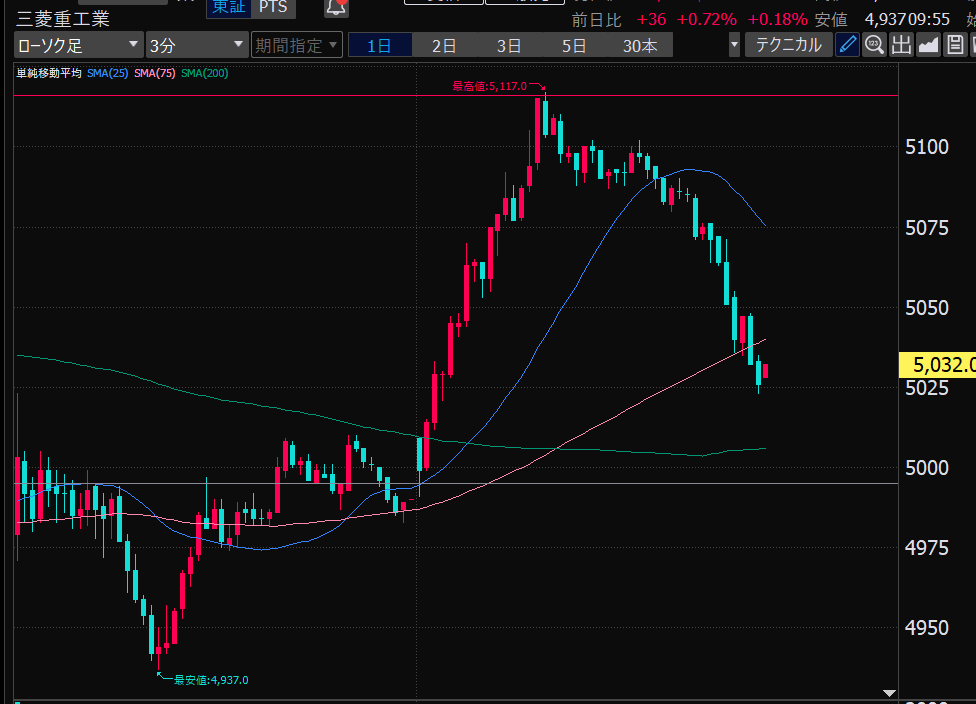Click the small arrow at chart bottom-right

click(889, 693)
